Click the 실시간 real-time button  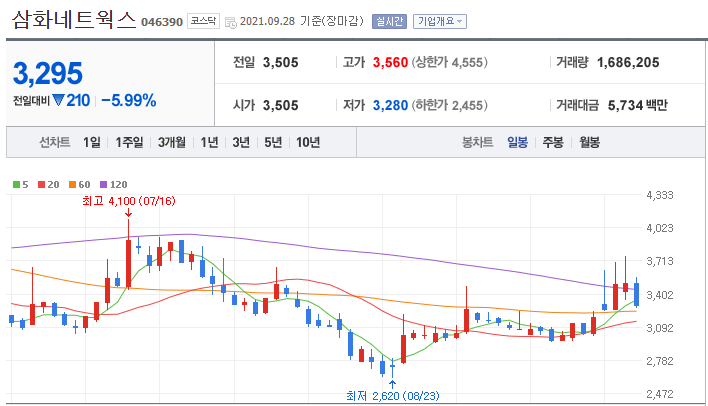click(x=389, y=21)
